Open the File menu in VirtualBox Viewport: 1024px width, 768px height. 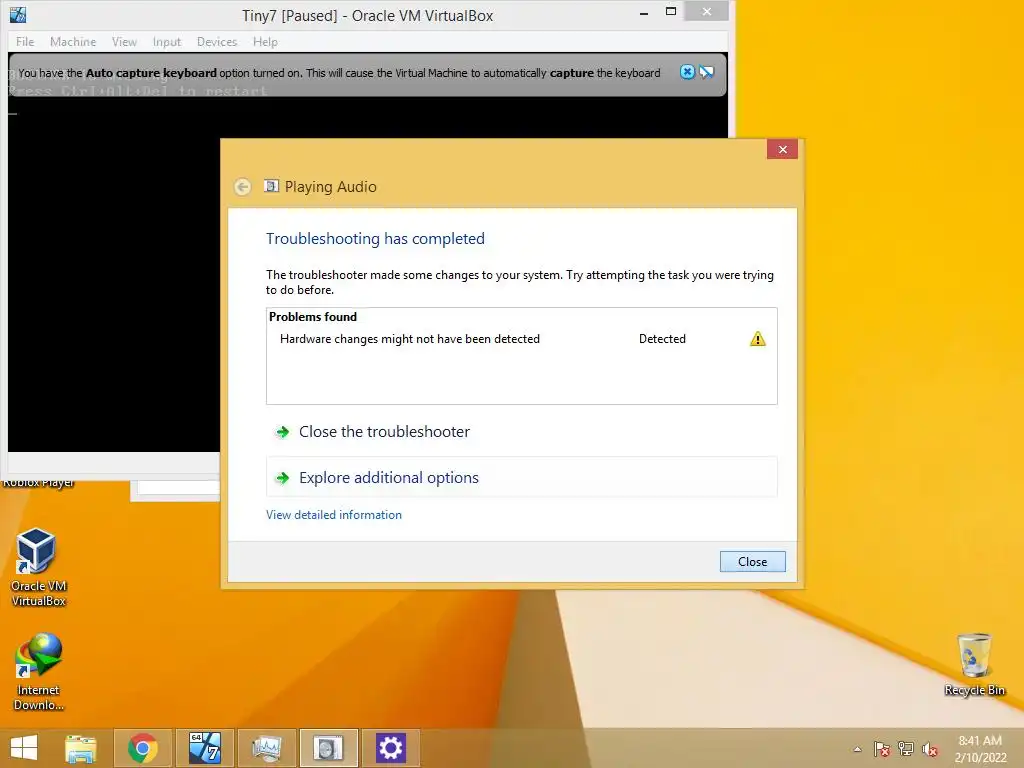coord(25,42)
